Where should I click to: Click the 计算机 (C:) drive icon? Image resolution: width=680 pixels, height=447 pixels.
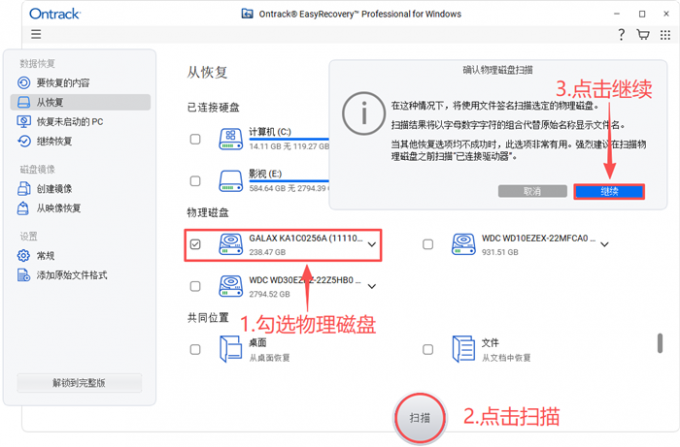click(231, 139)
